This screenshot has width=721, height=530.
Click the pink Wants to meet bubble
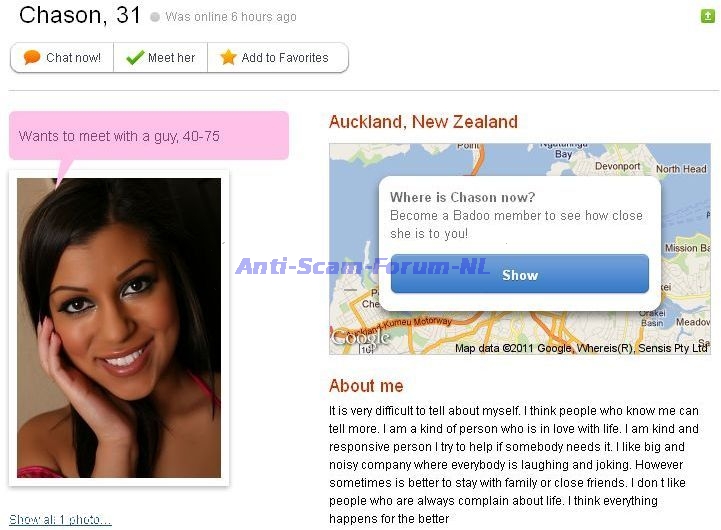(x=149, y=136)
